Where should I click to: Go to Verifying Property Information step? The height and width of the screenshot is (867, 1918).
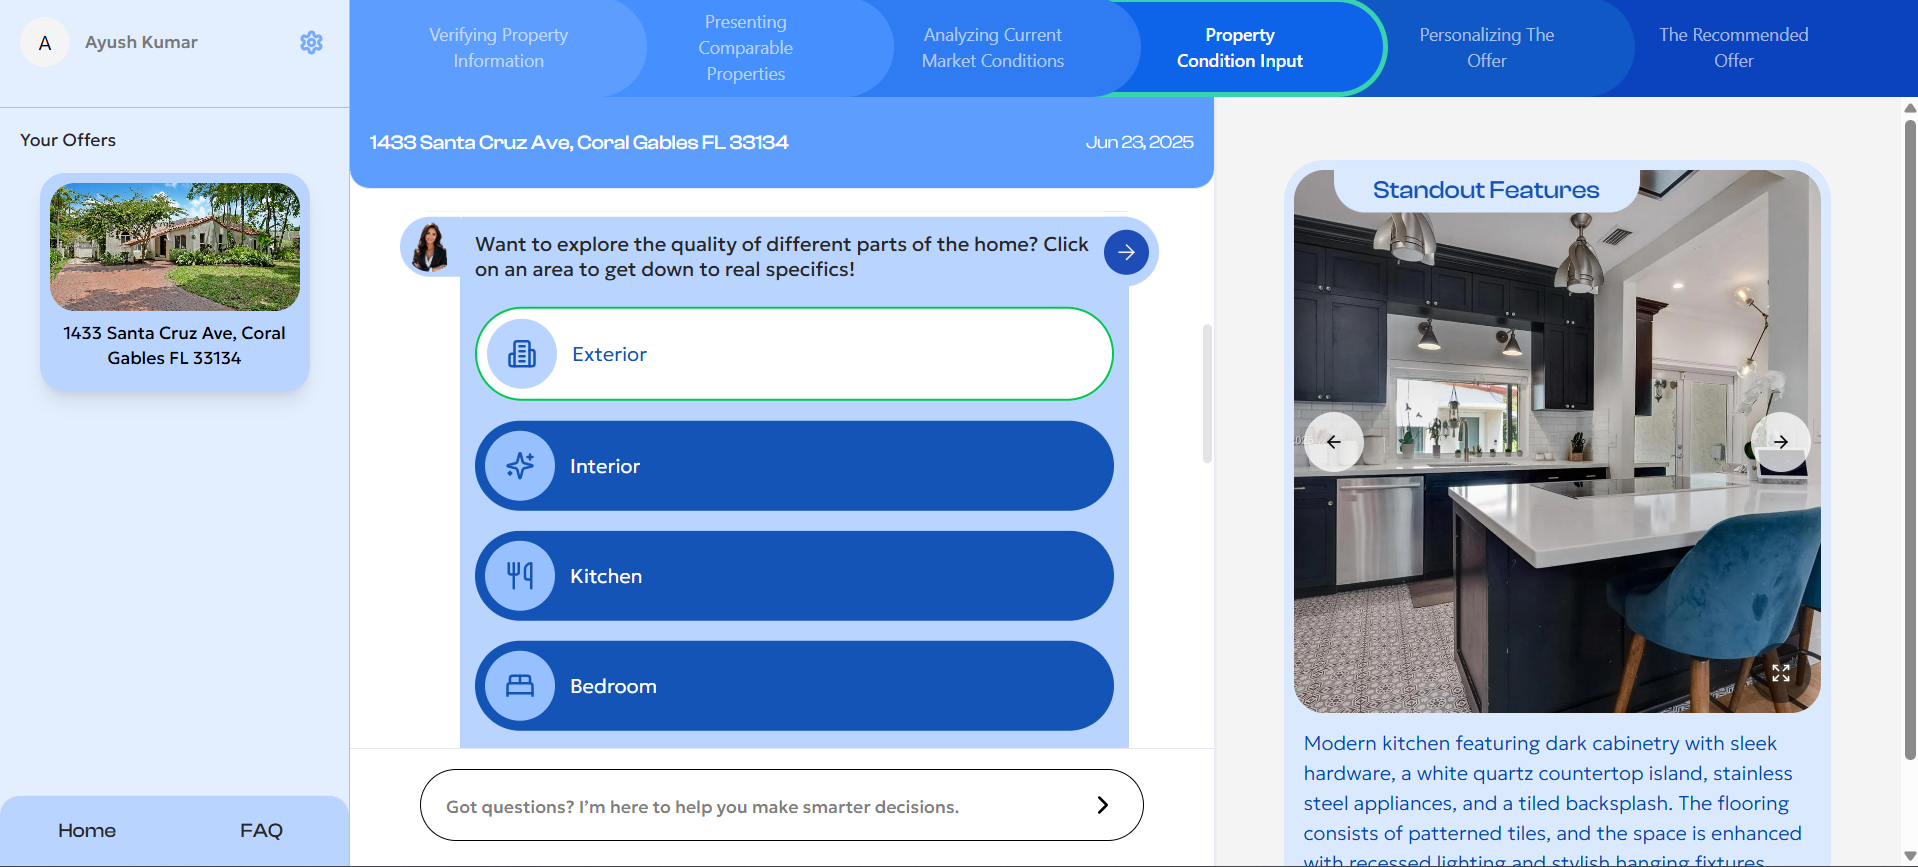point(499,48)
